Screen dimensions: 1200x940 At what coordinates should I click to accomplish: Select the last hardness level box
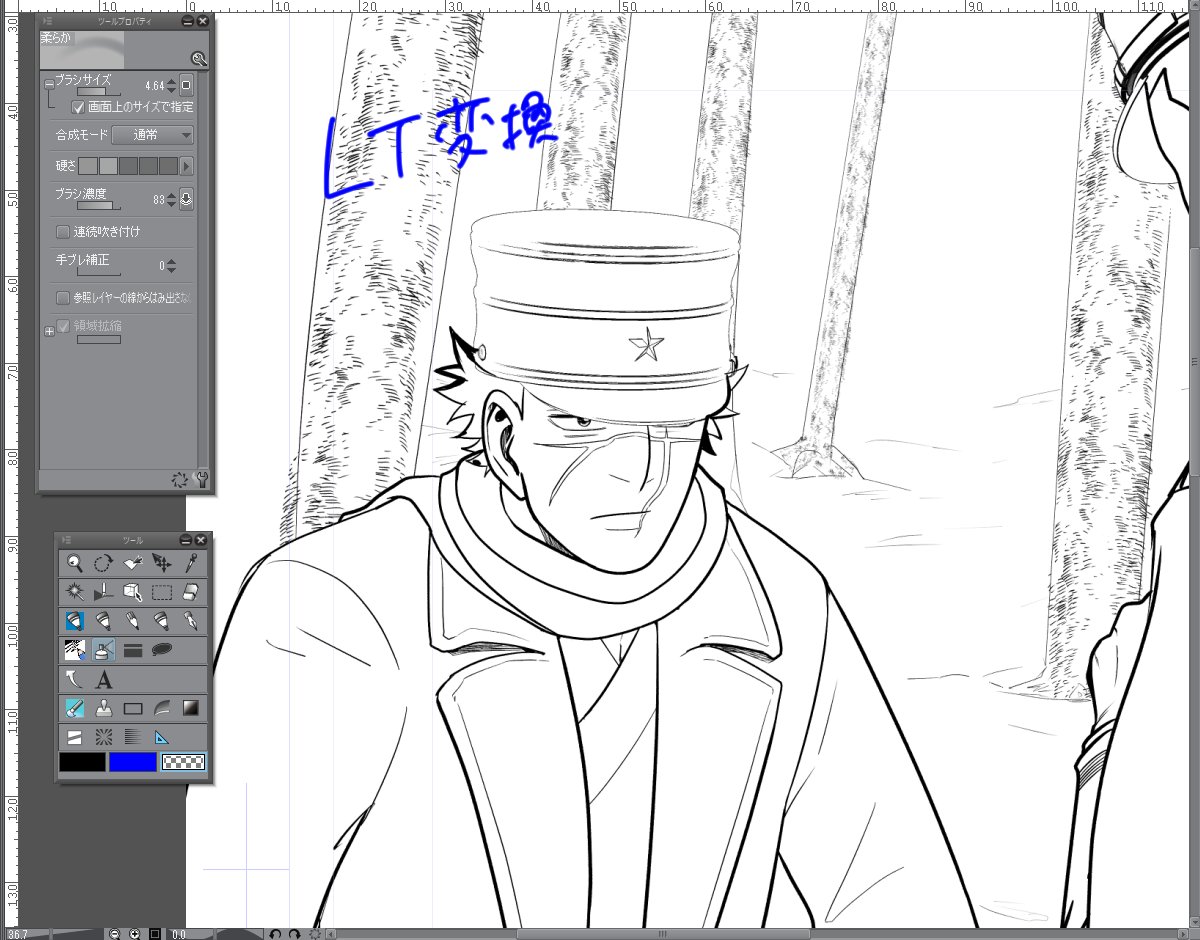point(168,166)
